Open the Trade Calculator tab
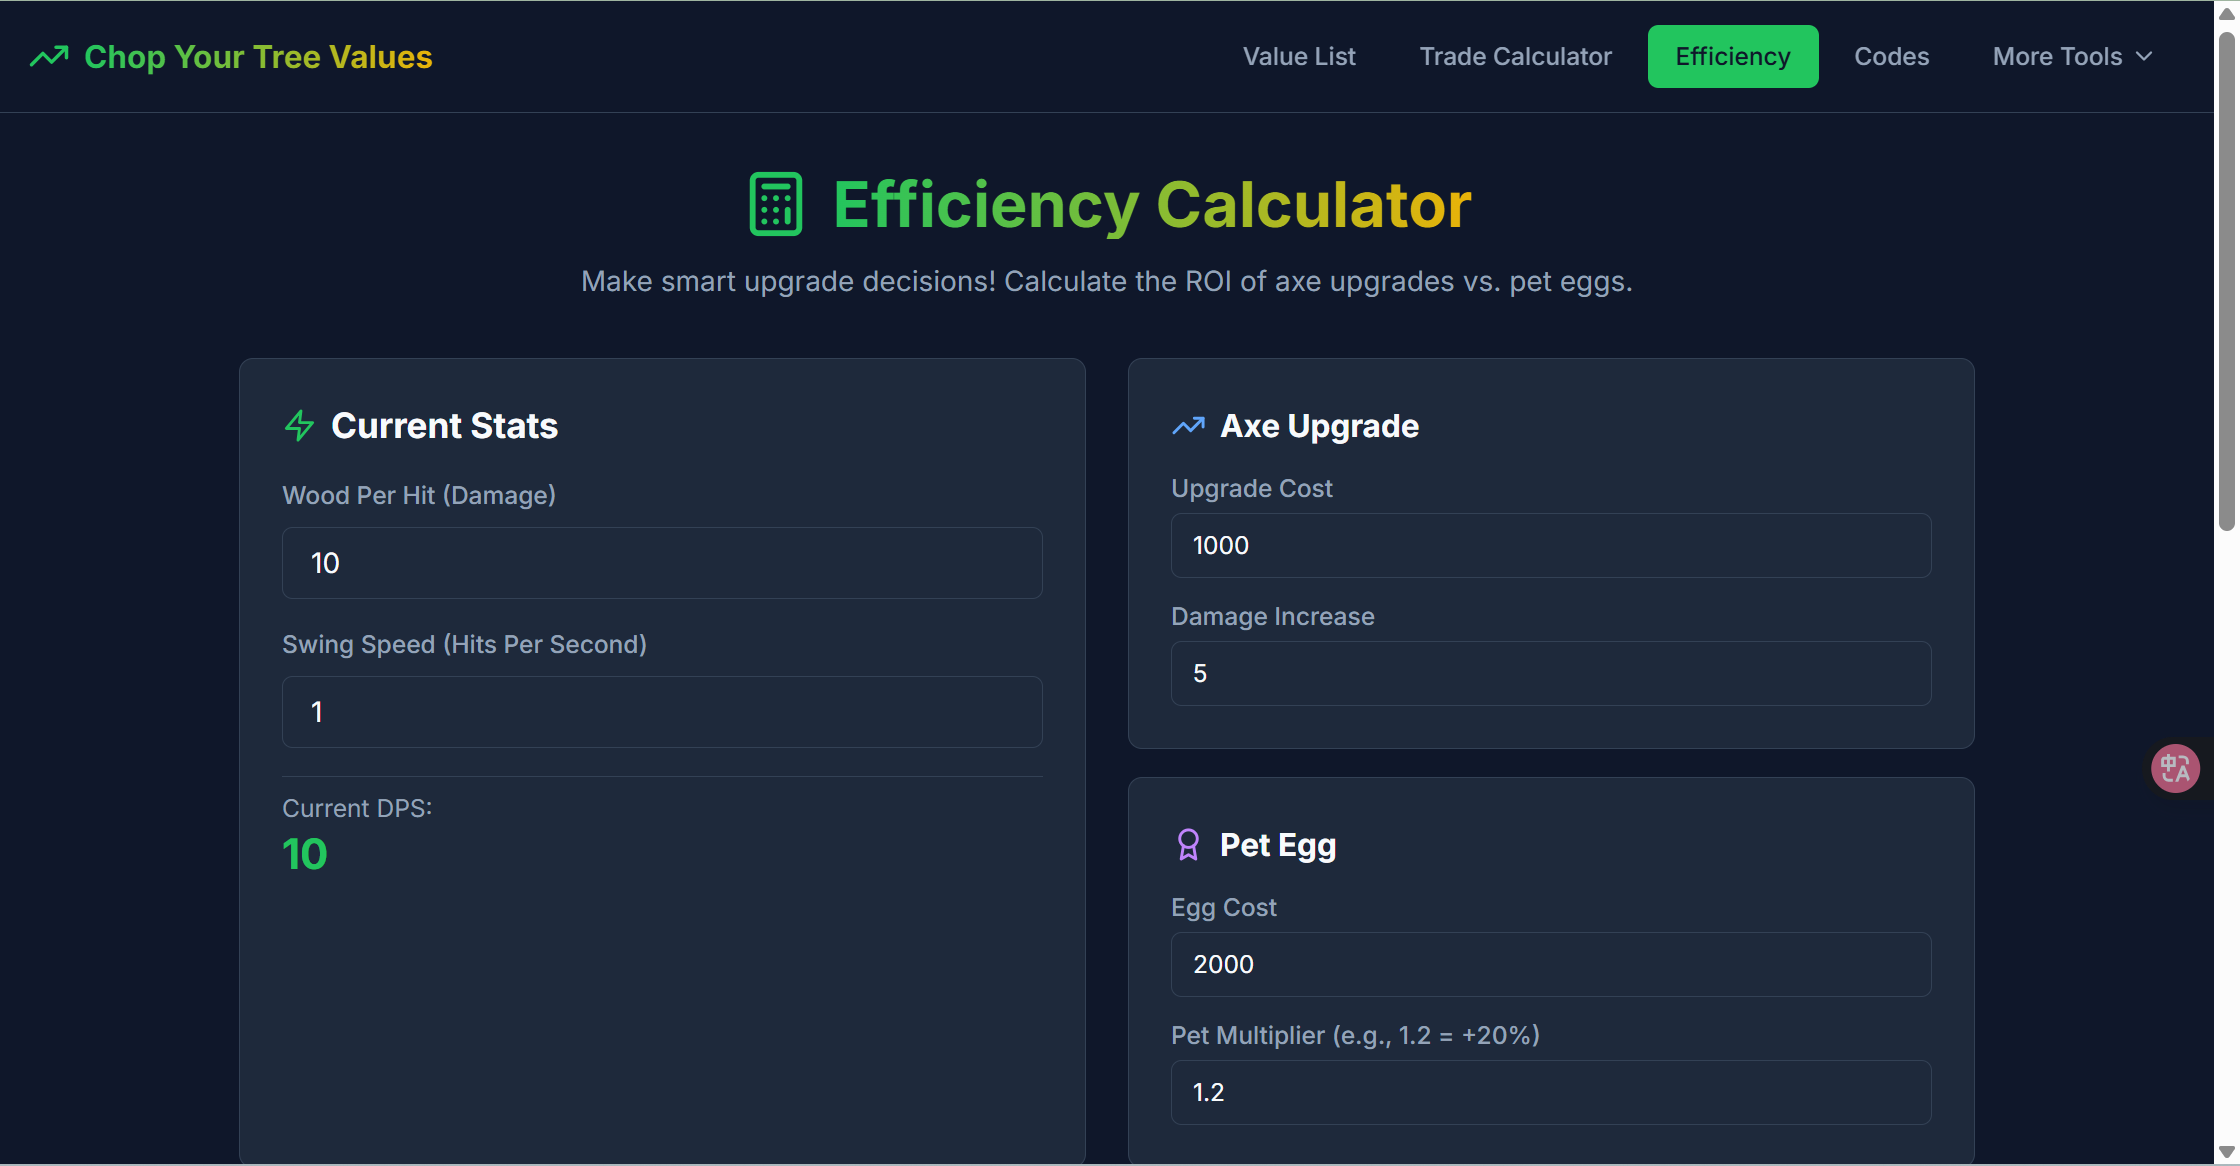Image resolution: width=2240 pixels, height=1166 pixels. [1515, 57]
